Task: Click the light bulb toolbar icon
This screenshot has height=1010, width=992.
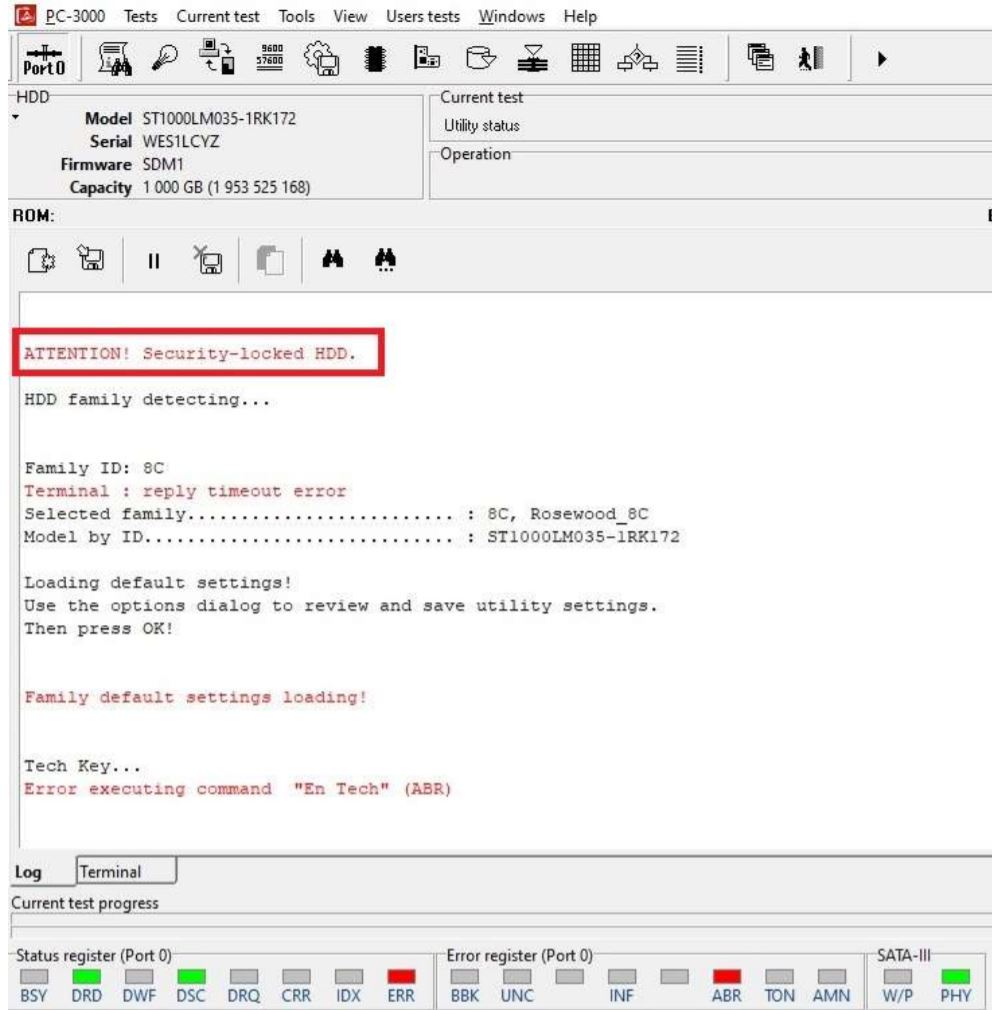Action: [x=165, y=59]
